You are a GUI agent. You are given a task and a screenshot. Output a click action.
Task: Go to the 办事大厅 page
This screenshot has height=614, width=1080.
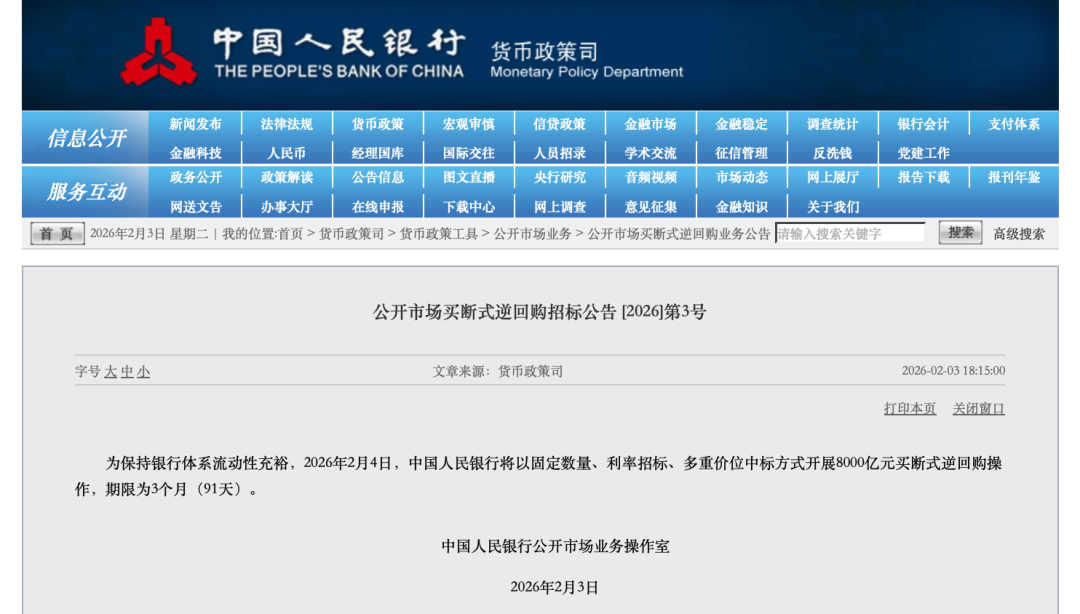point(287,207)
